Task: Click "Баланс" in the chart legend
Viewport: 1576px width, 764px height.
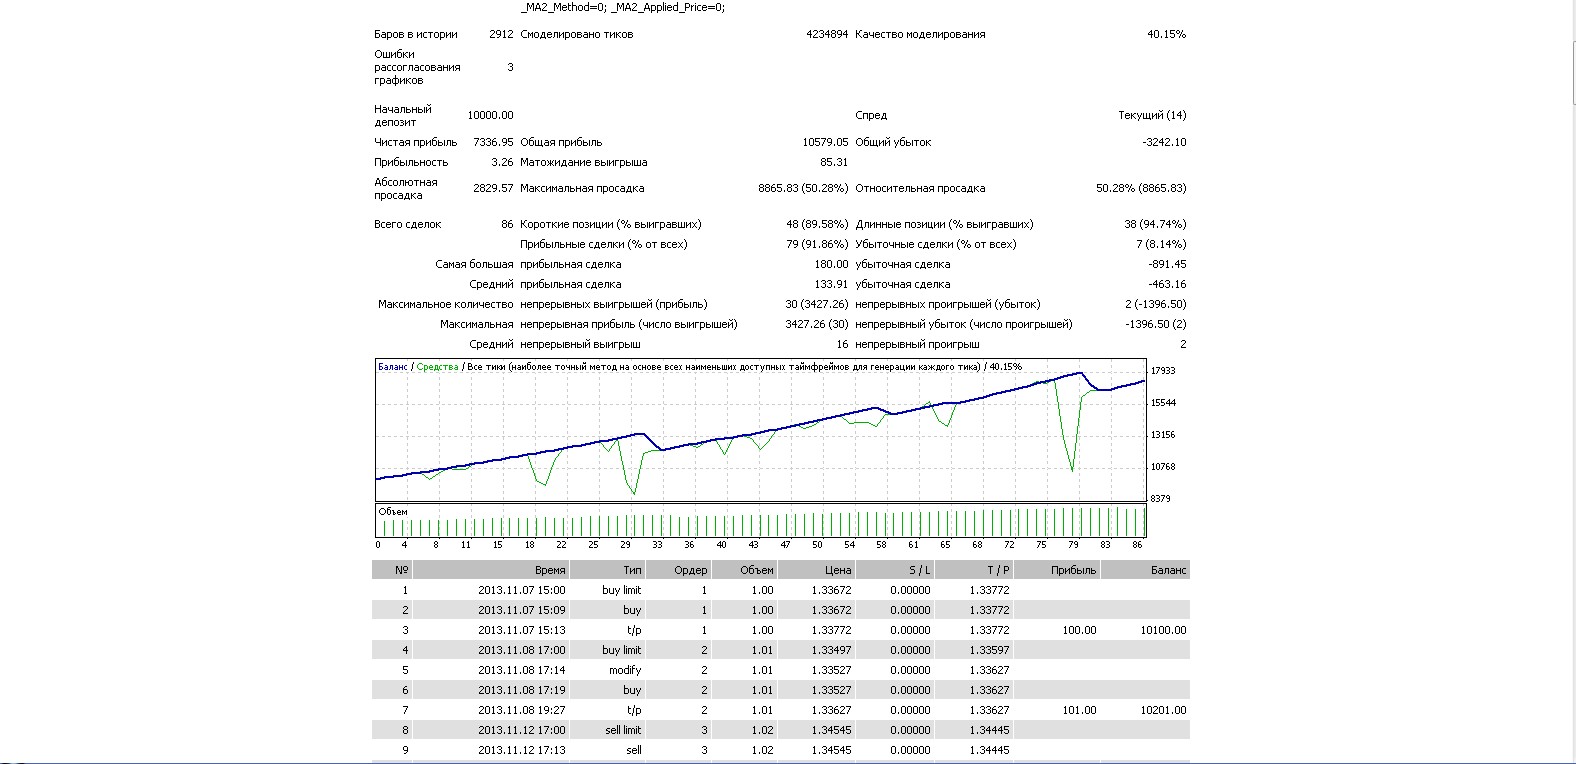Action: coord(392,367)
